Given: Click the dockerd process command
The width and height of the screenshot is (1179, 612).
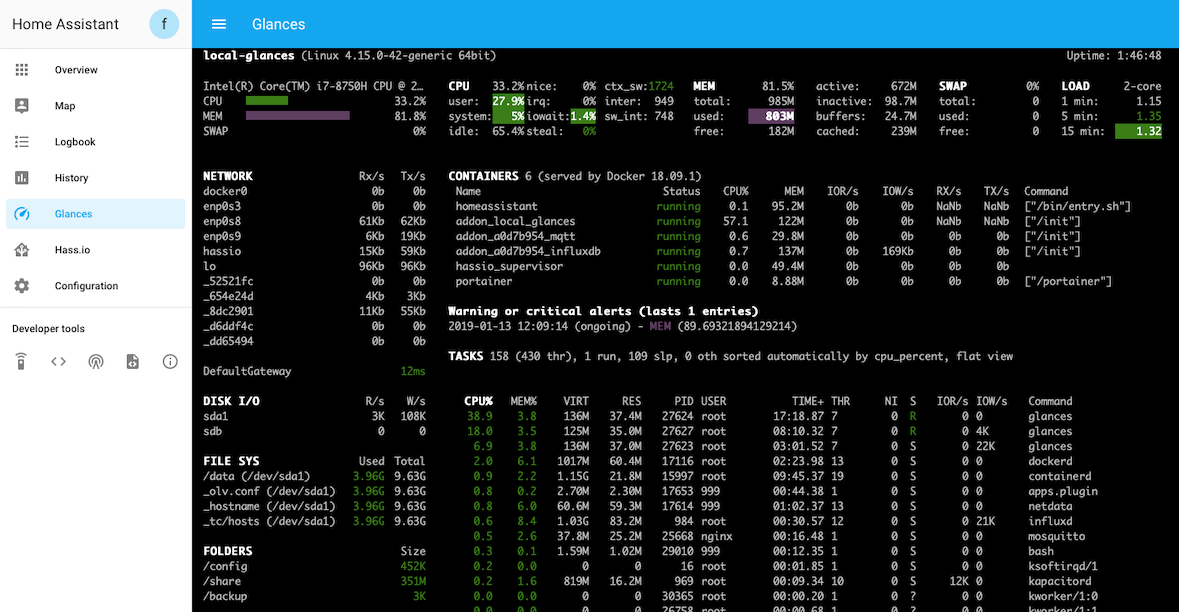Looking at the screenshot, I should pyautogui.click(x=1050, y=462).
